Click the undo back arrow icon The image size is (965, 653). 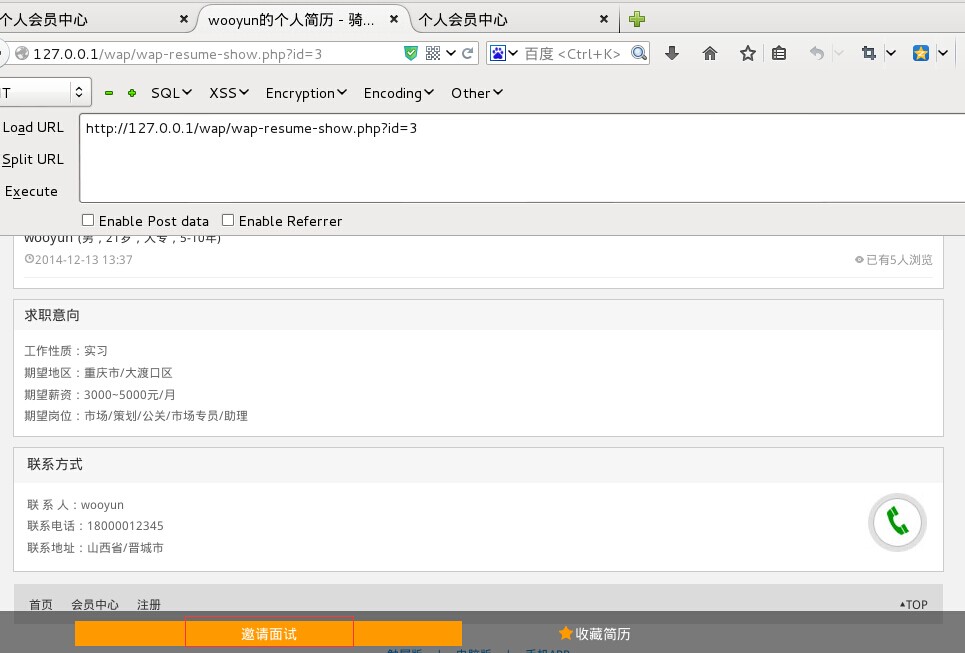click(817, 54)
